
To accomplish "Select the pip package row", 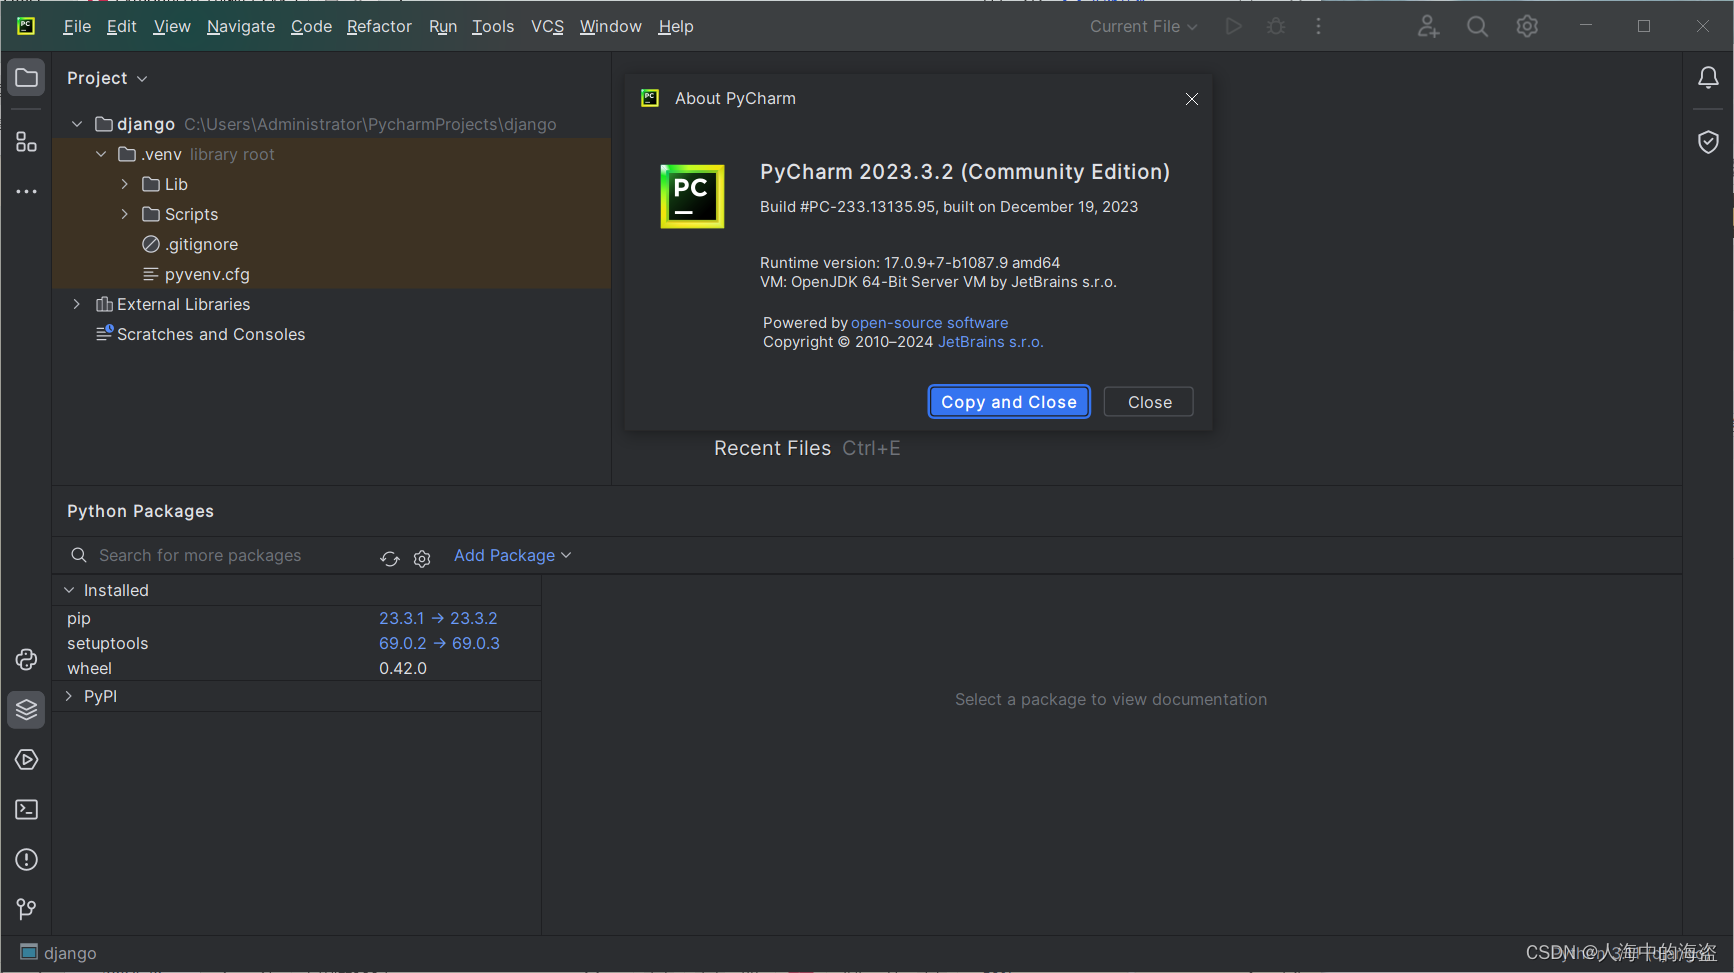I will [297, 618].
